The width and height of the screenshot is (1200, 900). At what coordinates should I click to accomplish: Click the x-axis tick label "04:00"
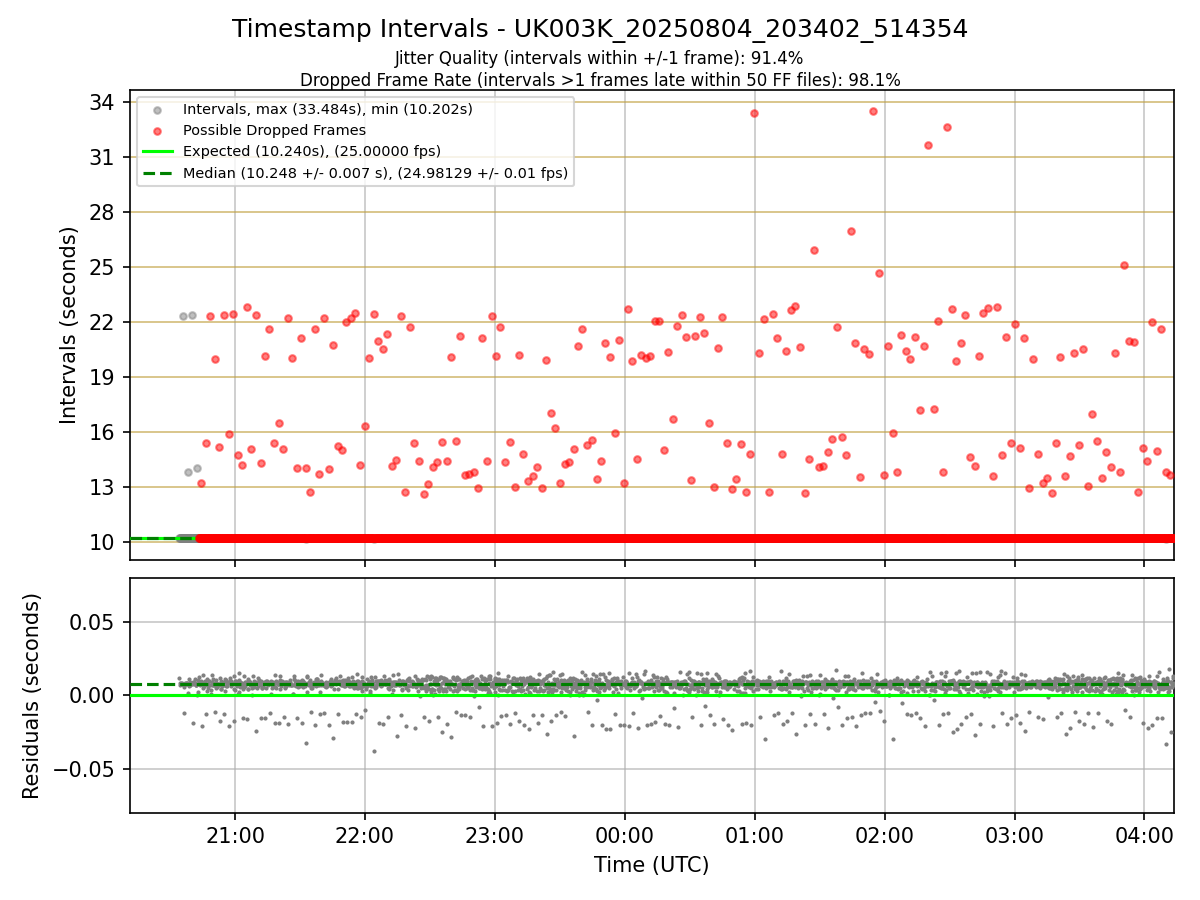(x=1145, y=834)
